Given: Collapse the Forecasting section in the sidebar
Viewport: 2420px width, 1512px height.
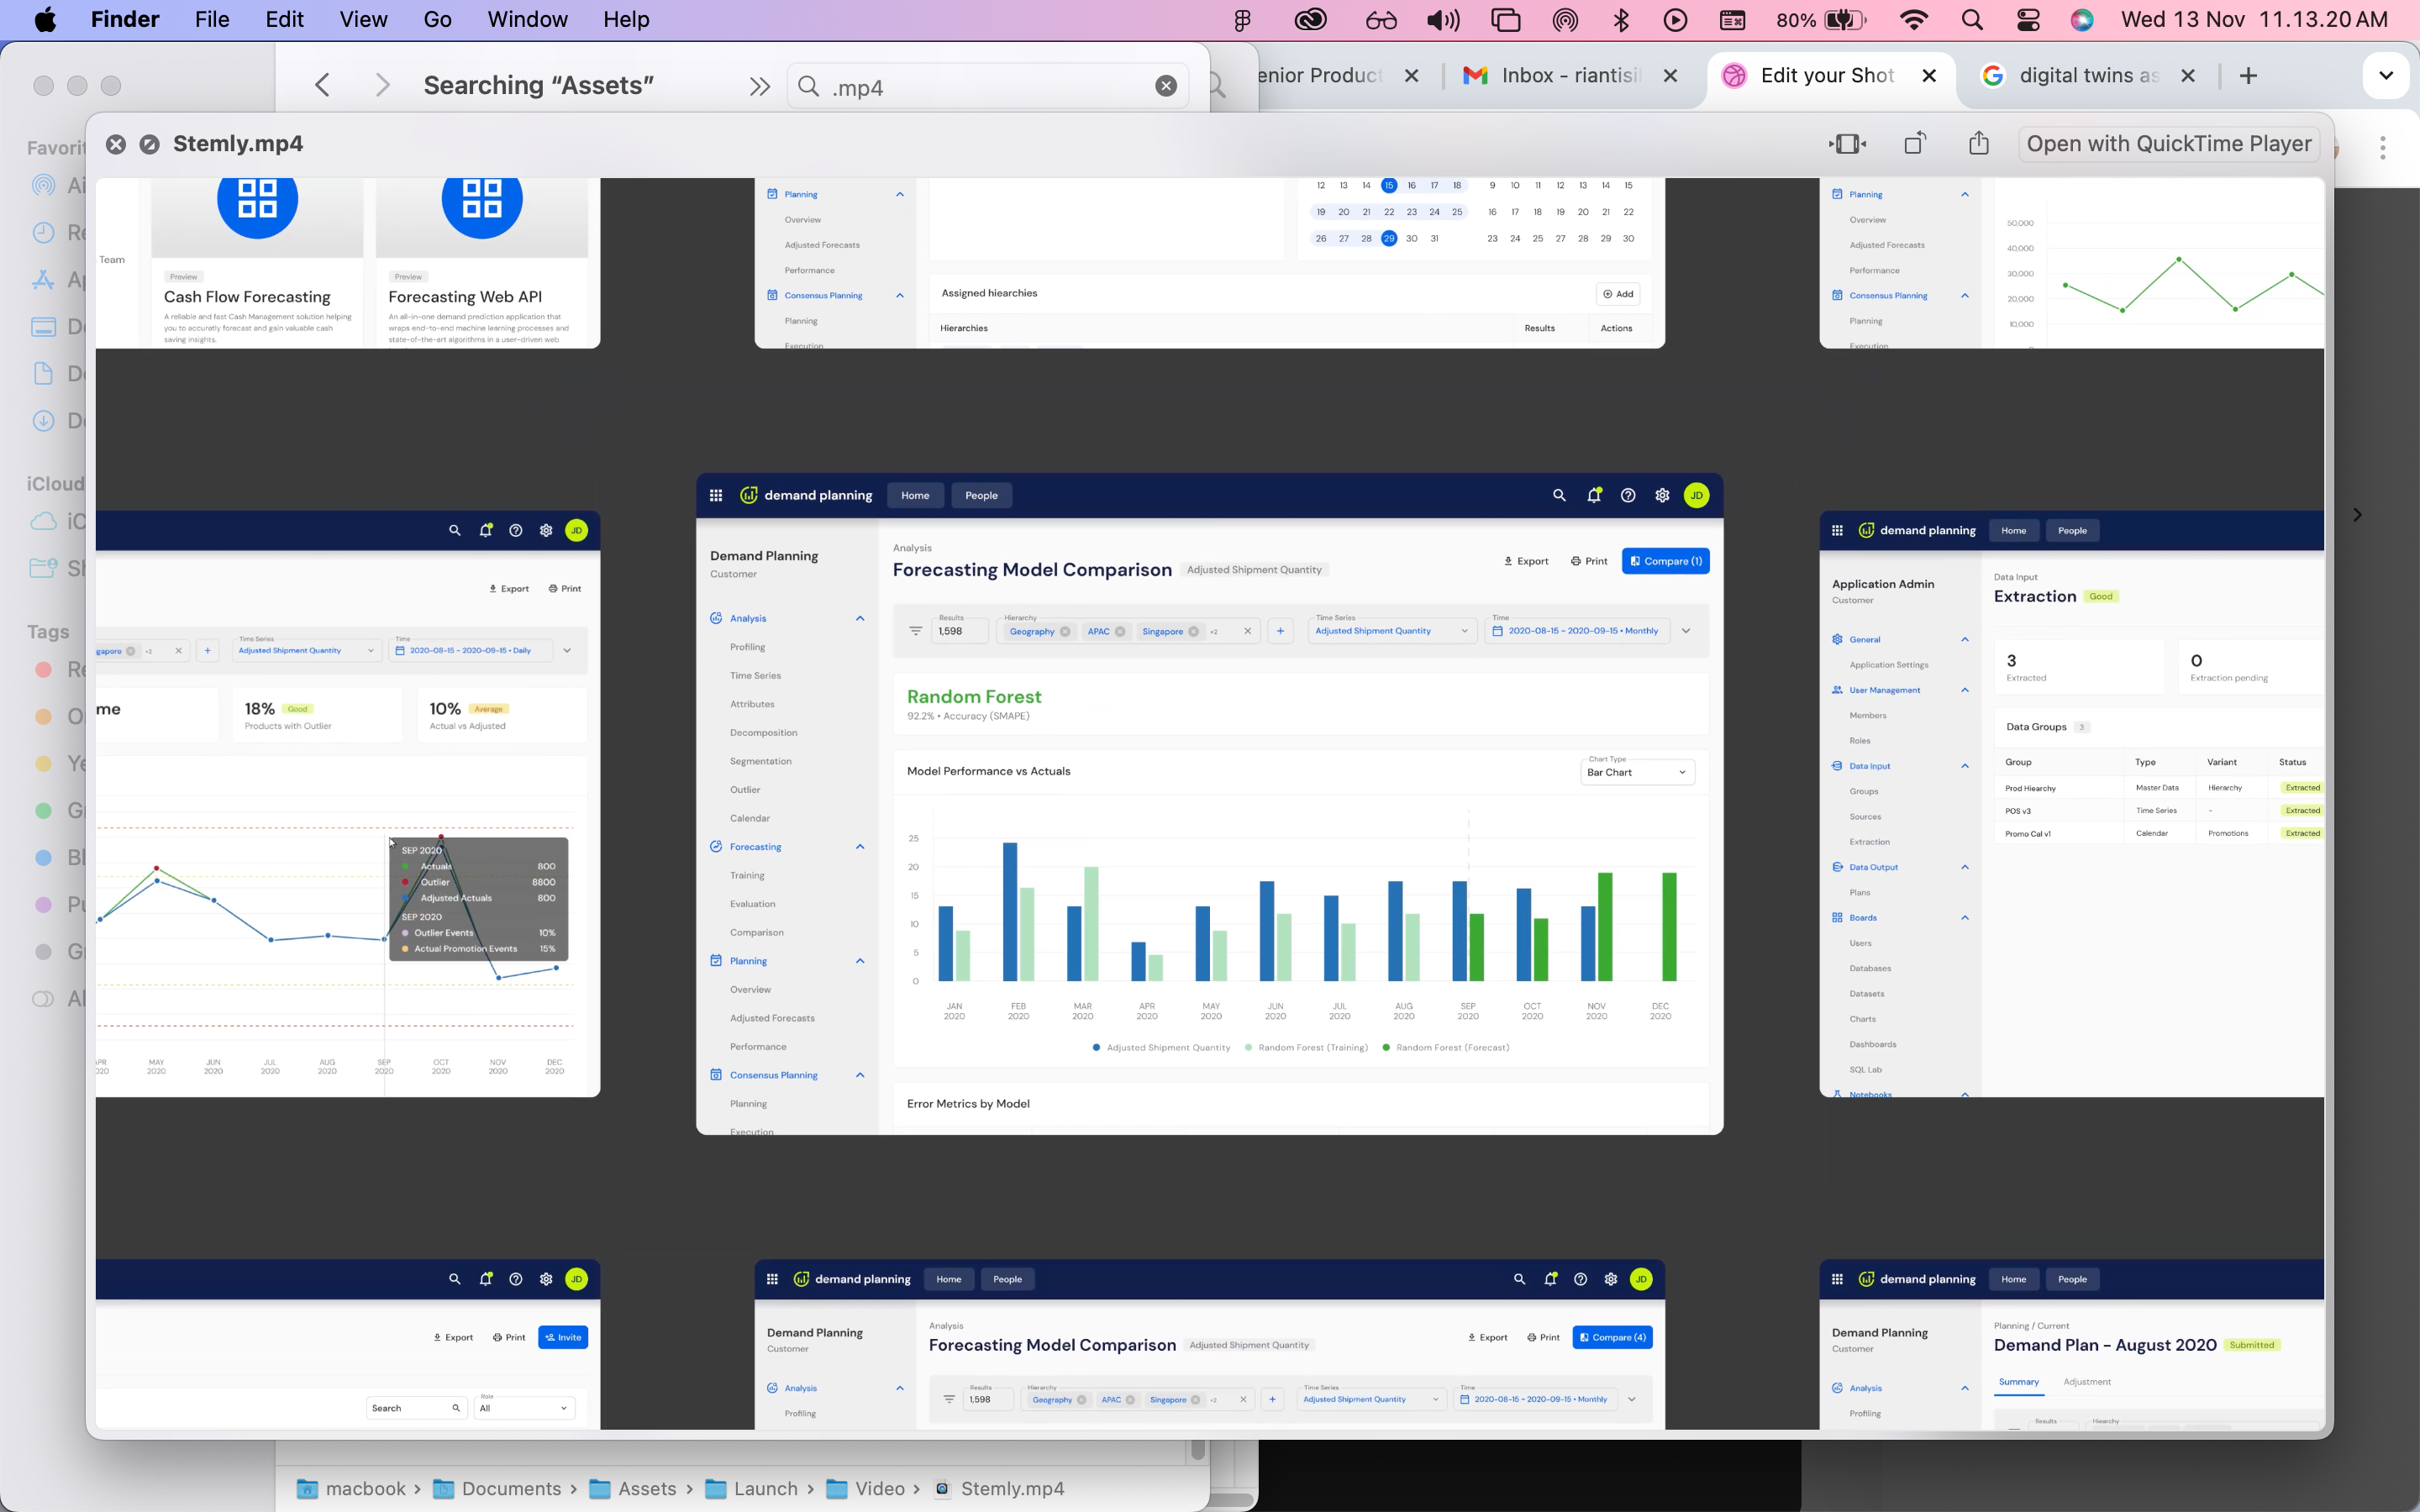Looking at the screenshot, I should coord(860,846).
